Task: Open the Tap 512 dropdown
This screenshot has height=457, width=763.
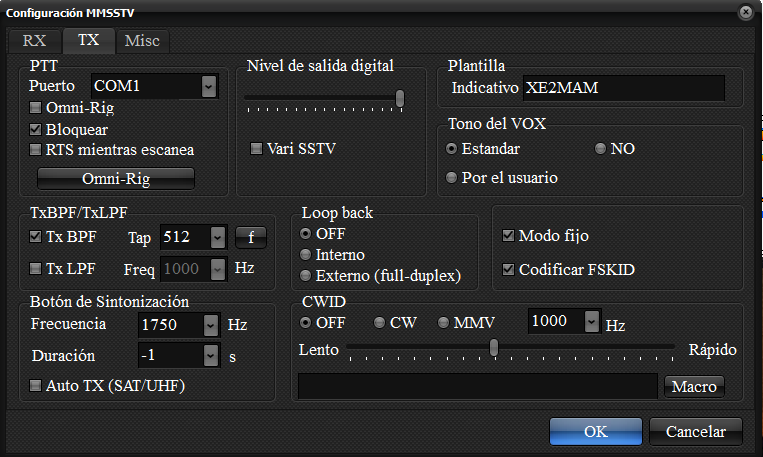Action: click(x=218, y=238)
